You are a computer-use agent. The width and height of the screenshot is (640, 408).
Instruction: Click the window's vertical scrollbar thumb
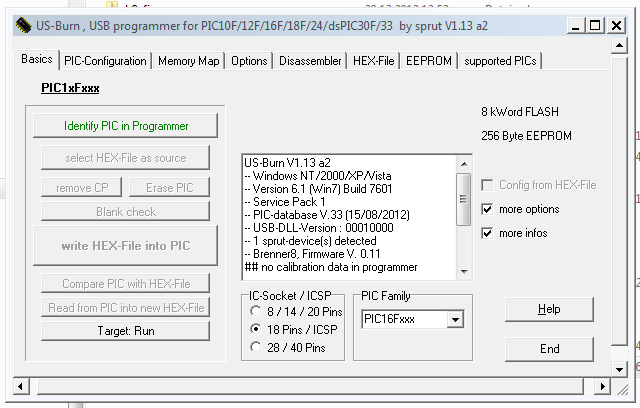(x=619, y=202)
